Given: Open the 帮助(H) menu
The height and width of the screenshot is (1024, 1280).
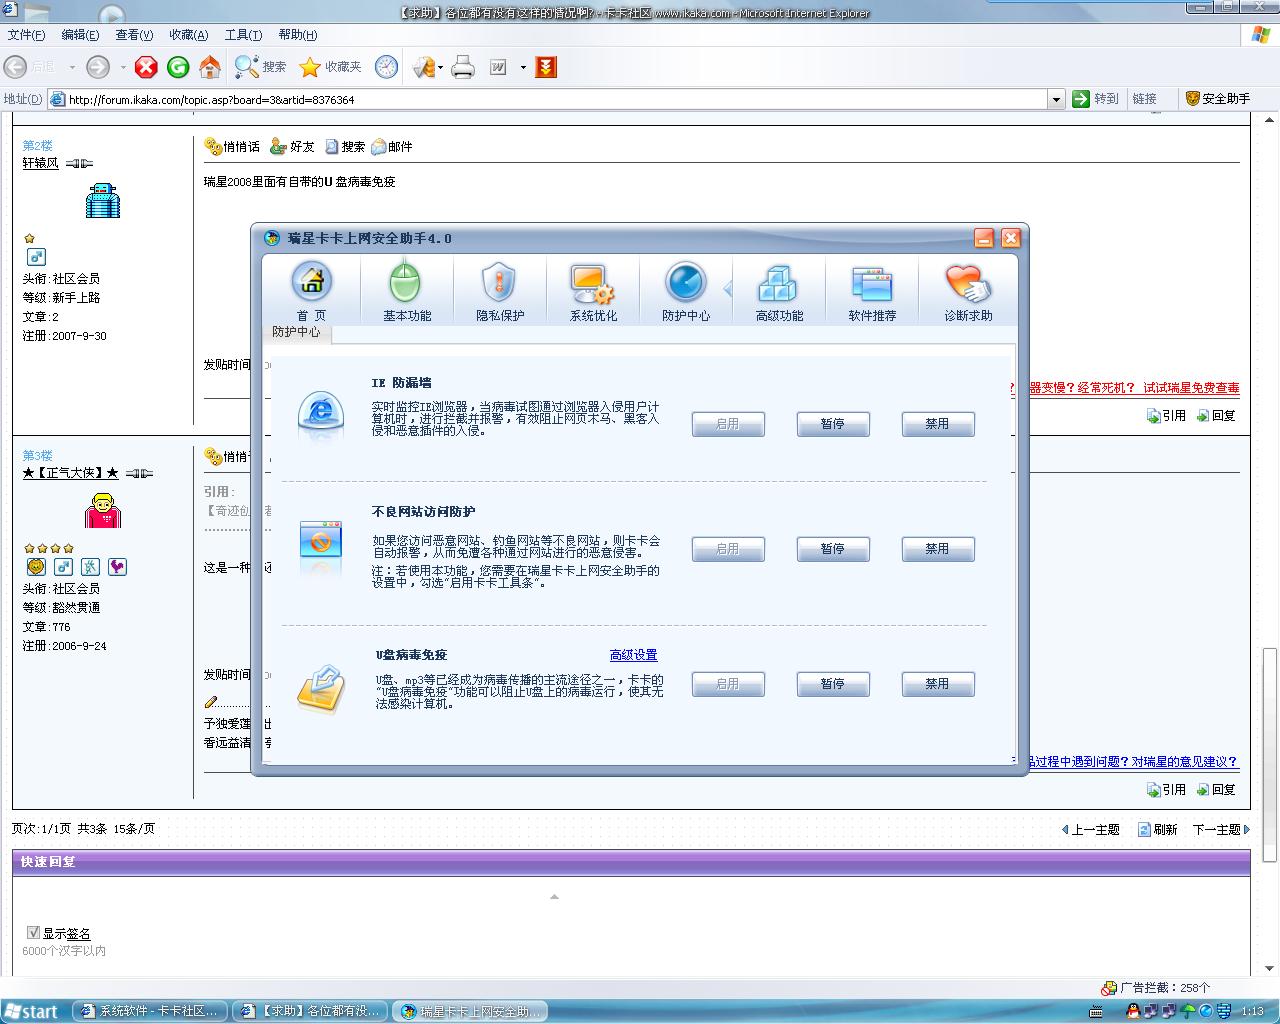Looking at the screenshot, I should coord(298,35).
